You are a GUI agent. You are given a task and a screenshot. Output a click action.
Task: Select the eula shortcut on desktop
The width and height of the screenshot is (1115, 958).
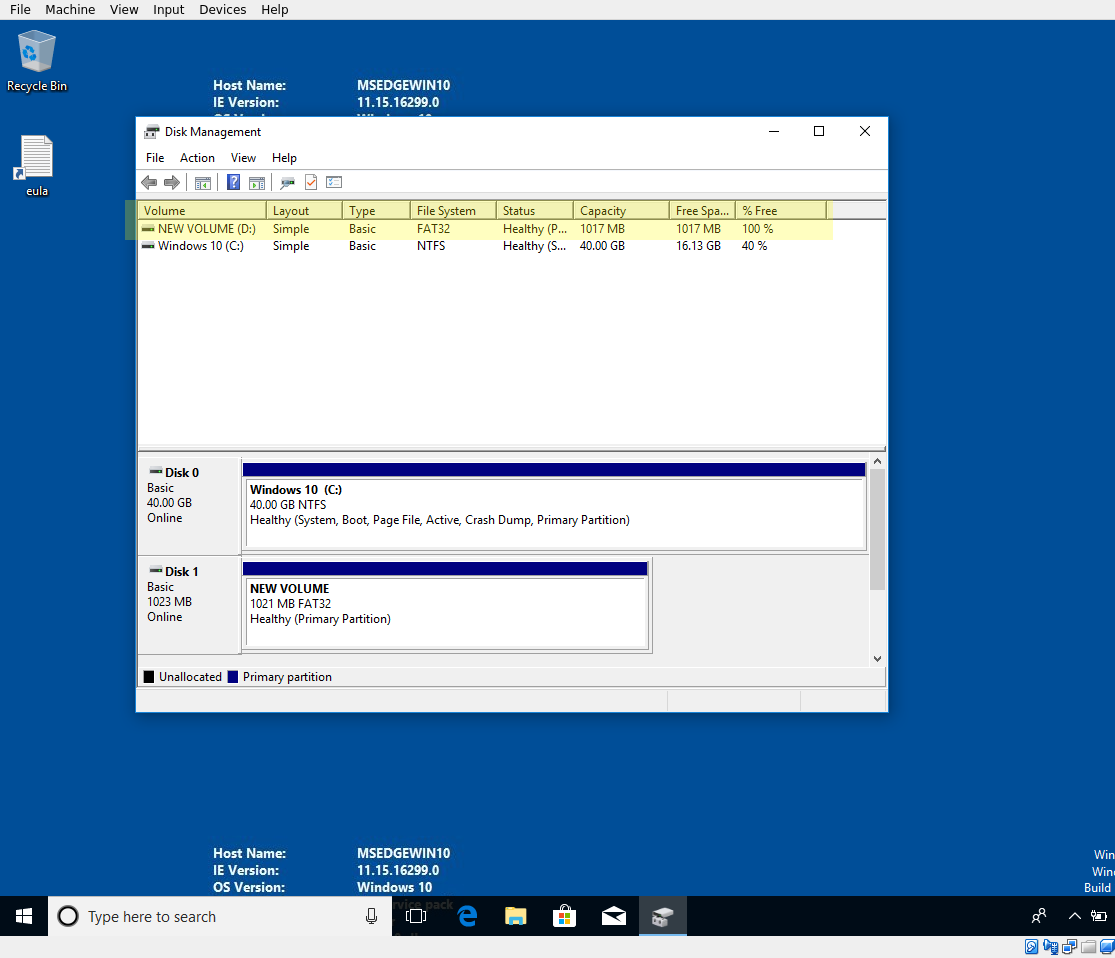[x=37, y=166]
